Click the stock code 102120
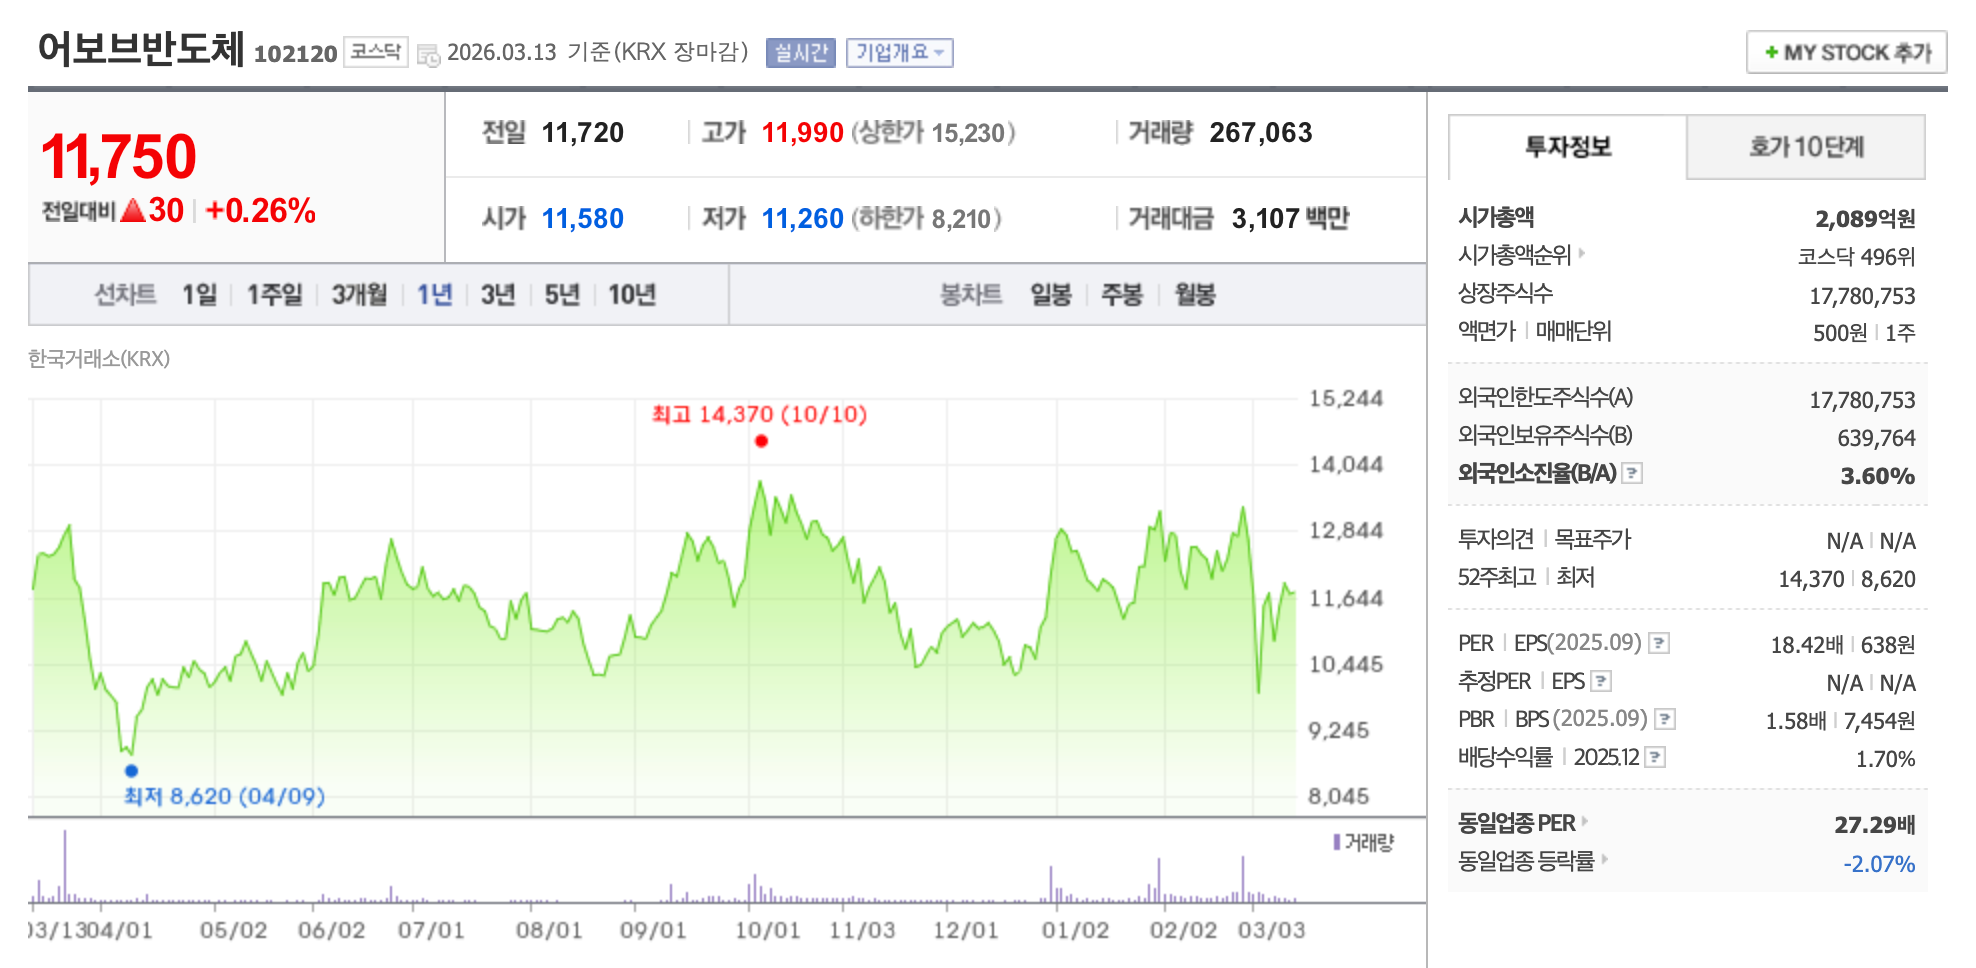This screenshot has height=968, width=1976. [x=295, y=54]
